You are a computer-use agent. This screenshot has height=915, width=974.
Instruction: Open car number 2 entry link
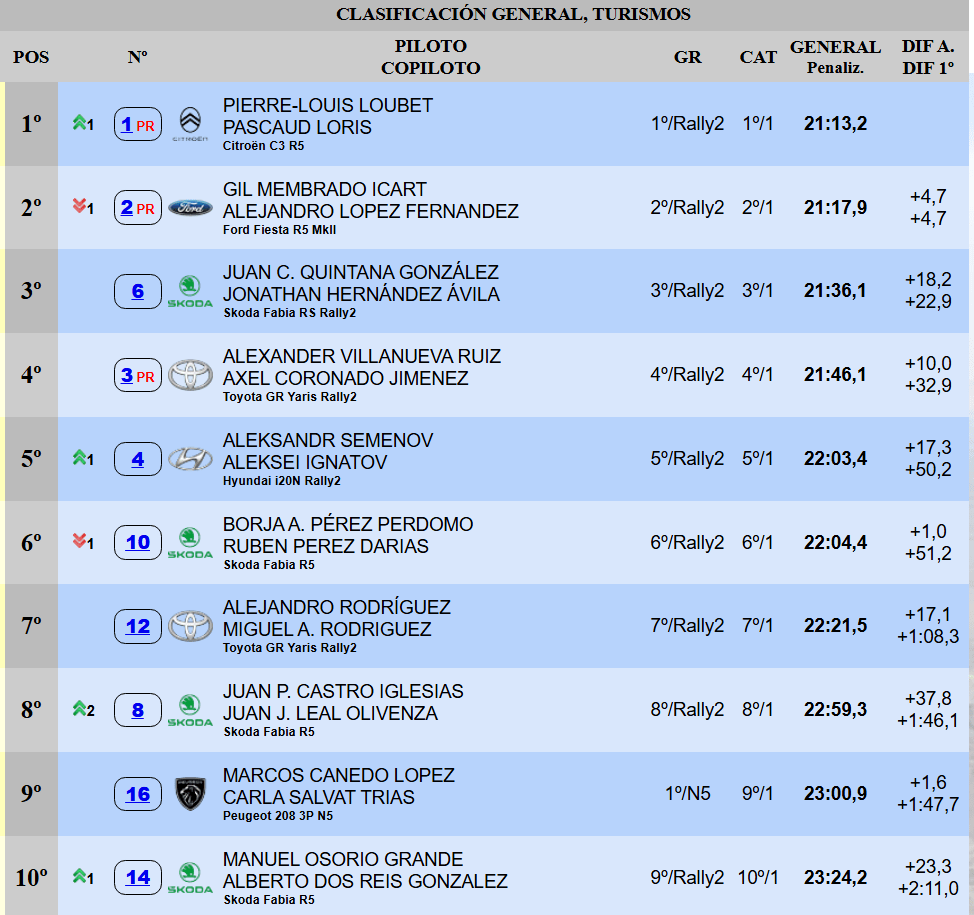pos(127,208)
